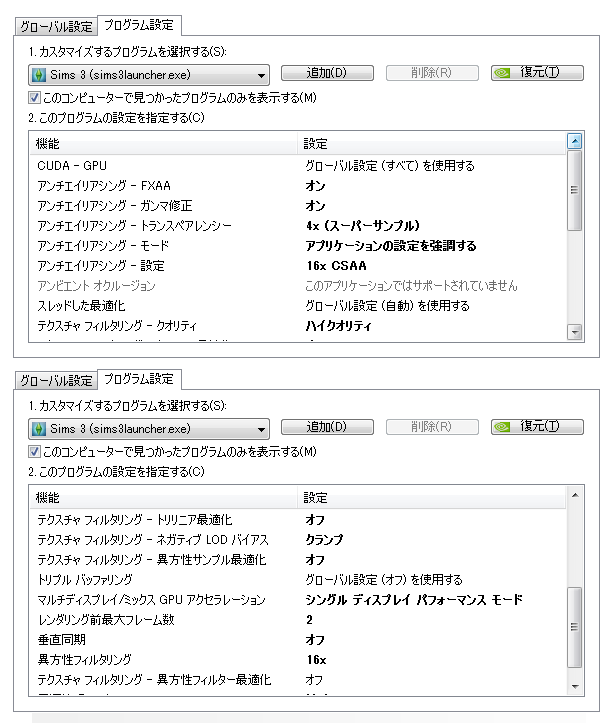Click 追加(D) button in upper panel
The image size is (611, 723).
click(x=327, y=73)
